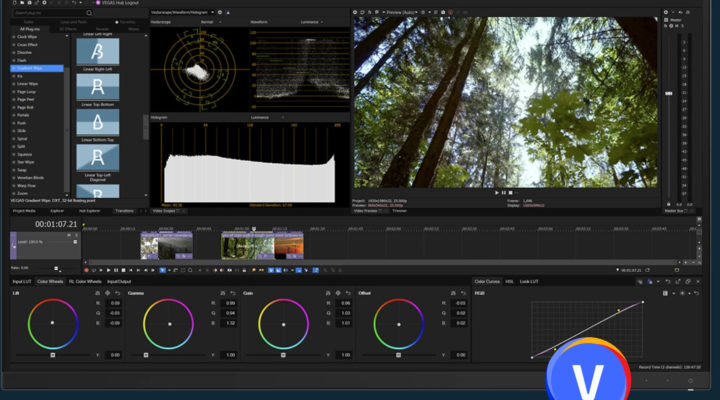Open the Waveform Luminance dropdown
This screenshot has width=720, height=400.
pyautogui.click(x=312, y=22)
